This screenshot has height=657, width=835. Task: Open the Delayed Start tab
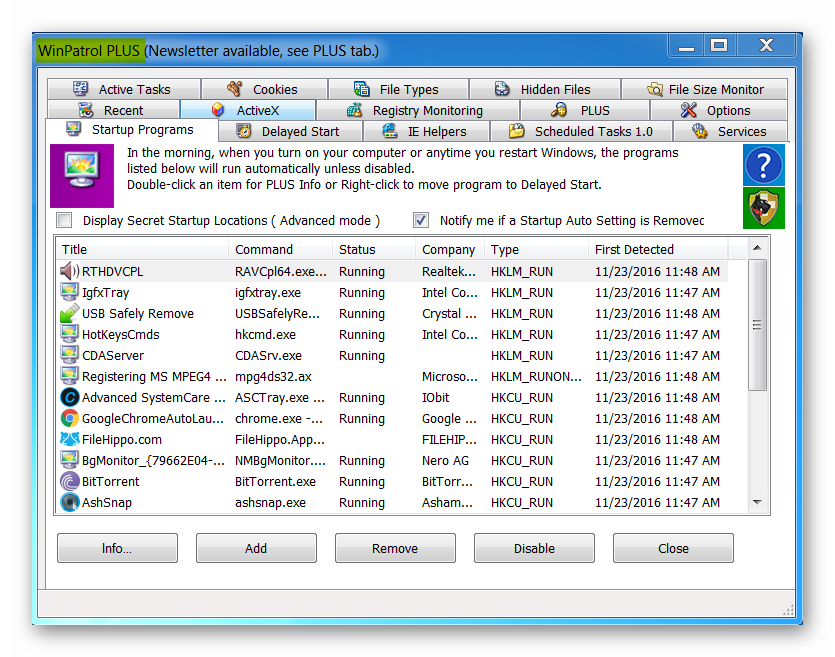[291, 131]
